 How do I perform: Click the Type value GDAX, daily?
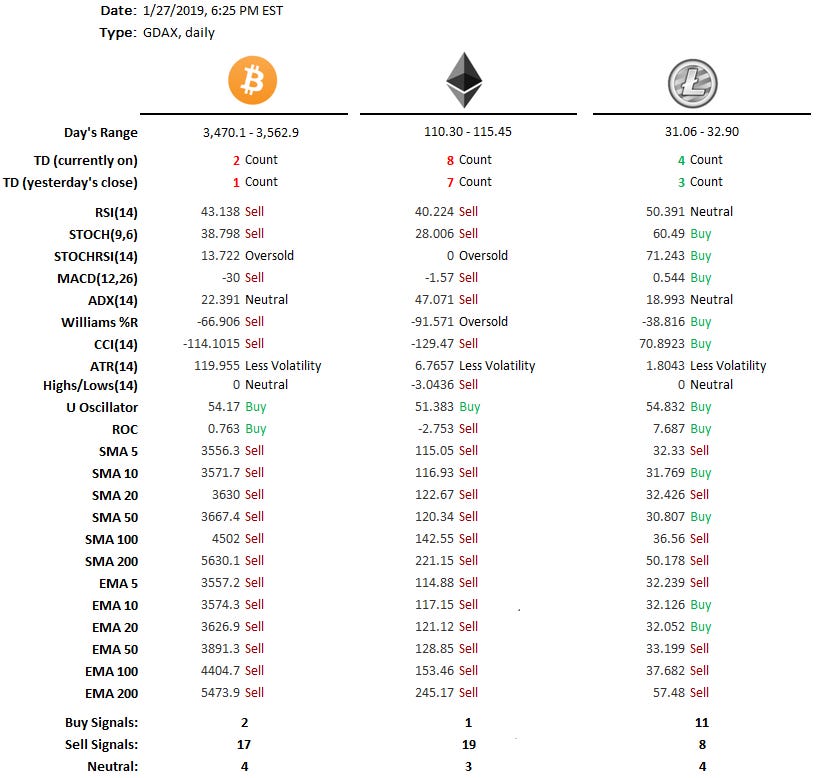tap(178, 32)
